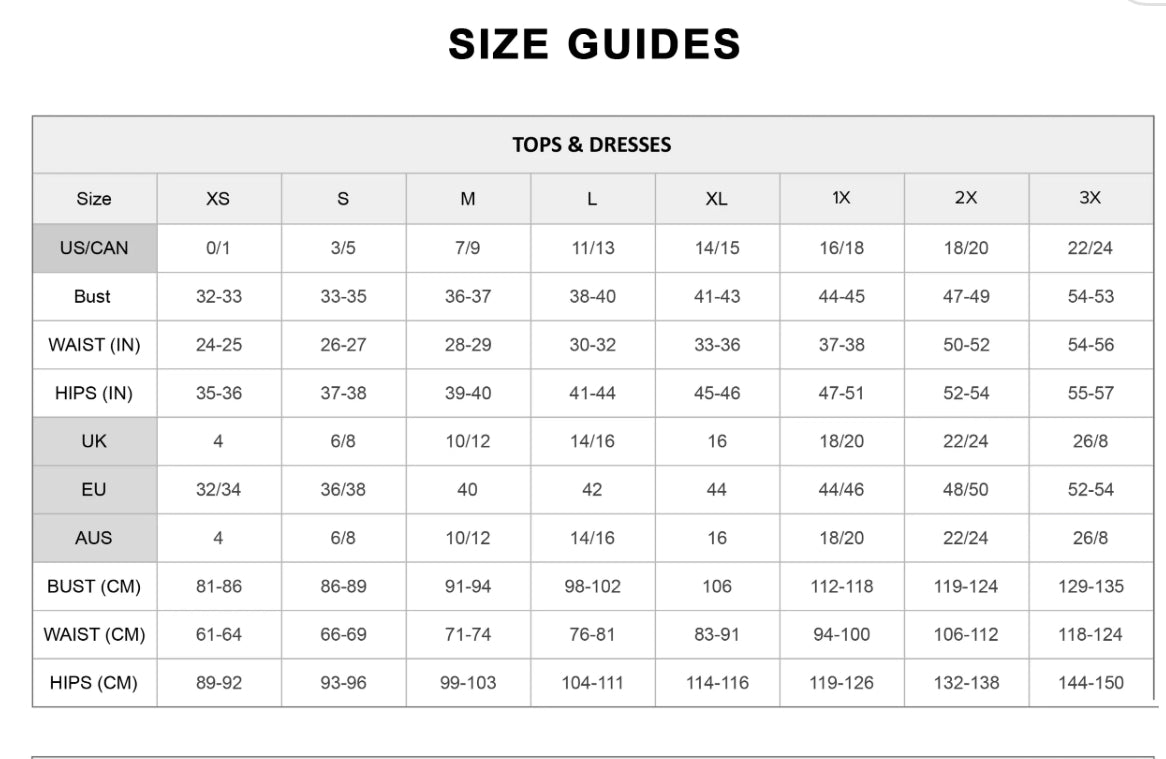The width and height of the screenshot is (1166, 759).
Task: Click the 3X size column header
Action: [x=1090, y=198]
